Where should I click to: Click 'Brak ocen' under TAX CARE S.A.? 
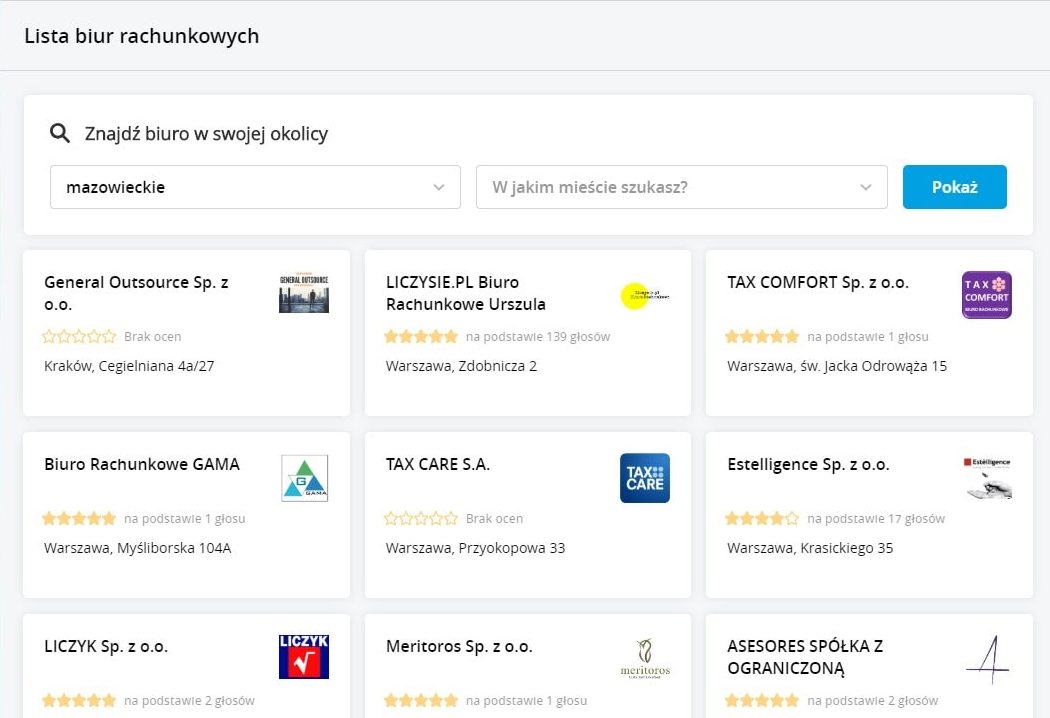[494, 519]
